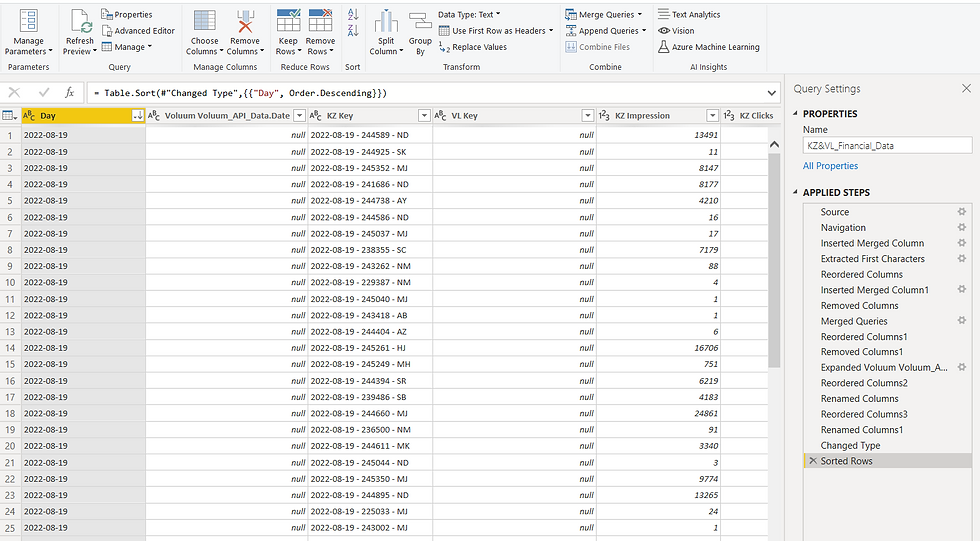Screen dimensions: 980x541
Task: Sort ascending with A-Z icon
Action: [x=353, y=14]
